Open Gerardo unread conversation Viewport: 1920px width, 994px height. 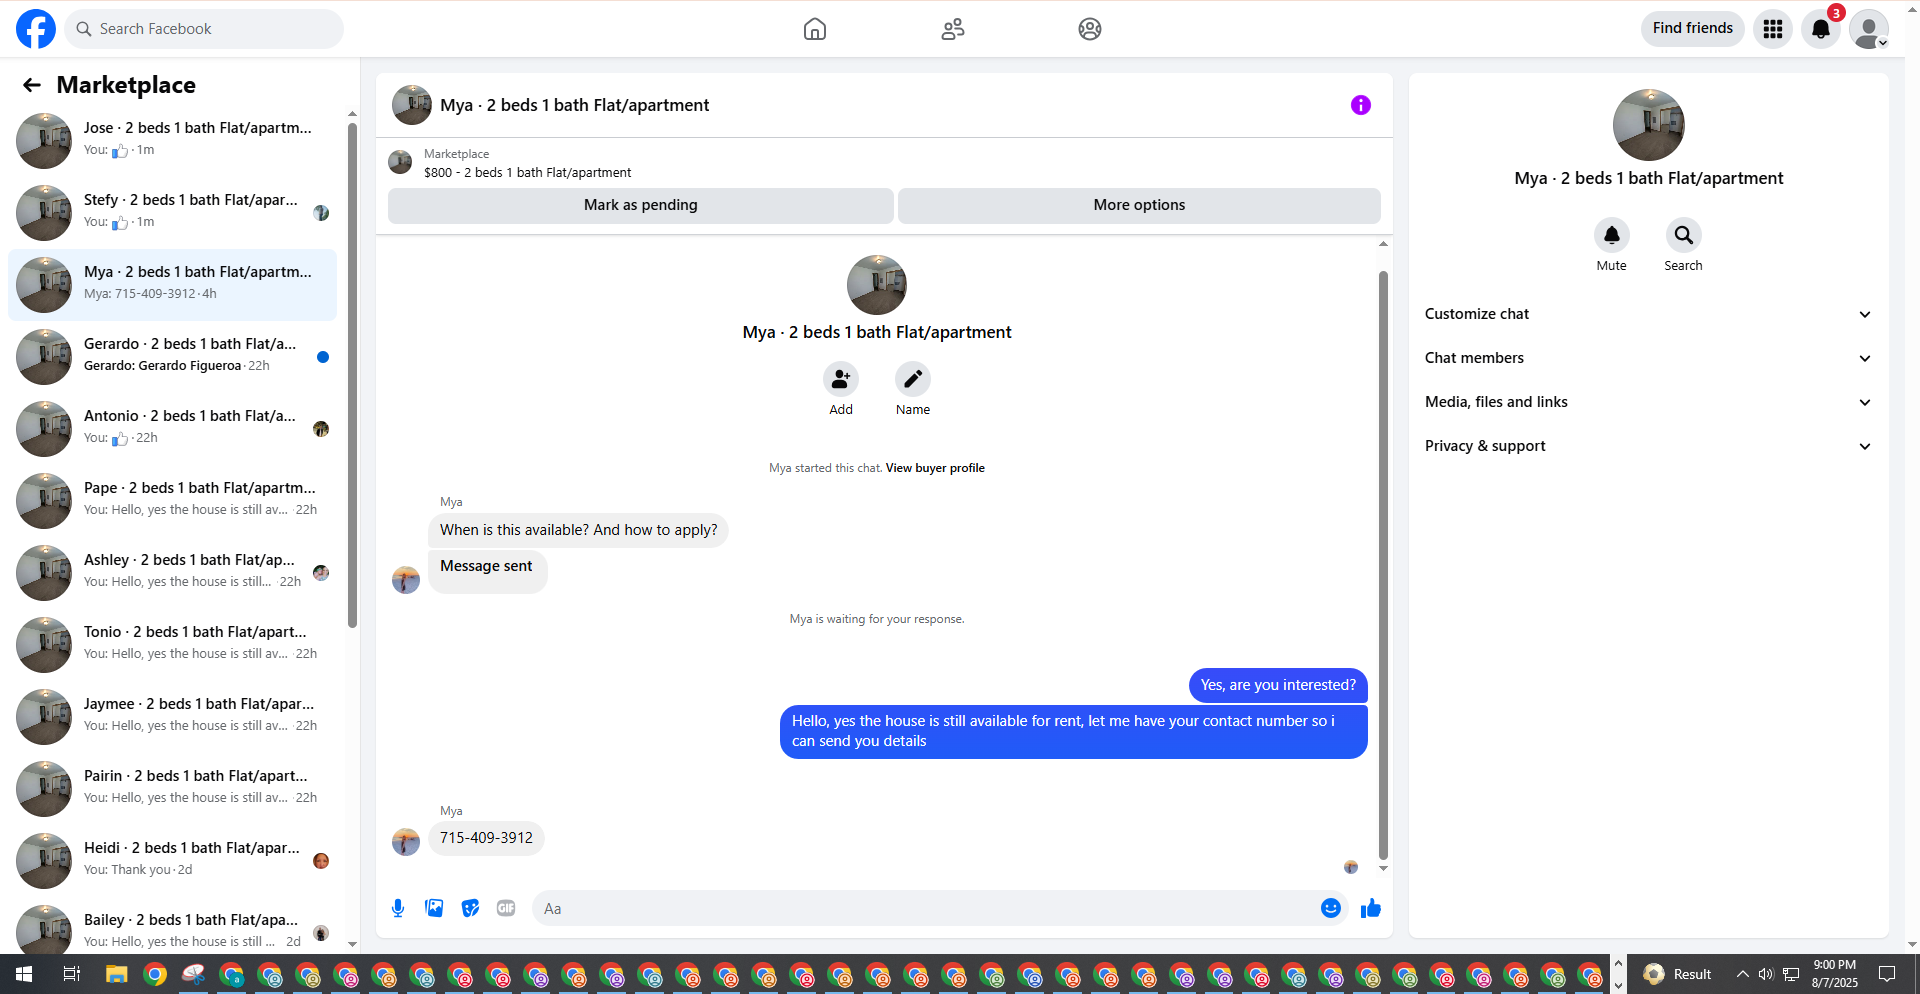click(172, 356)
